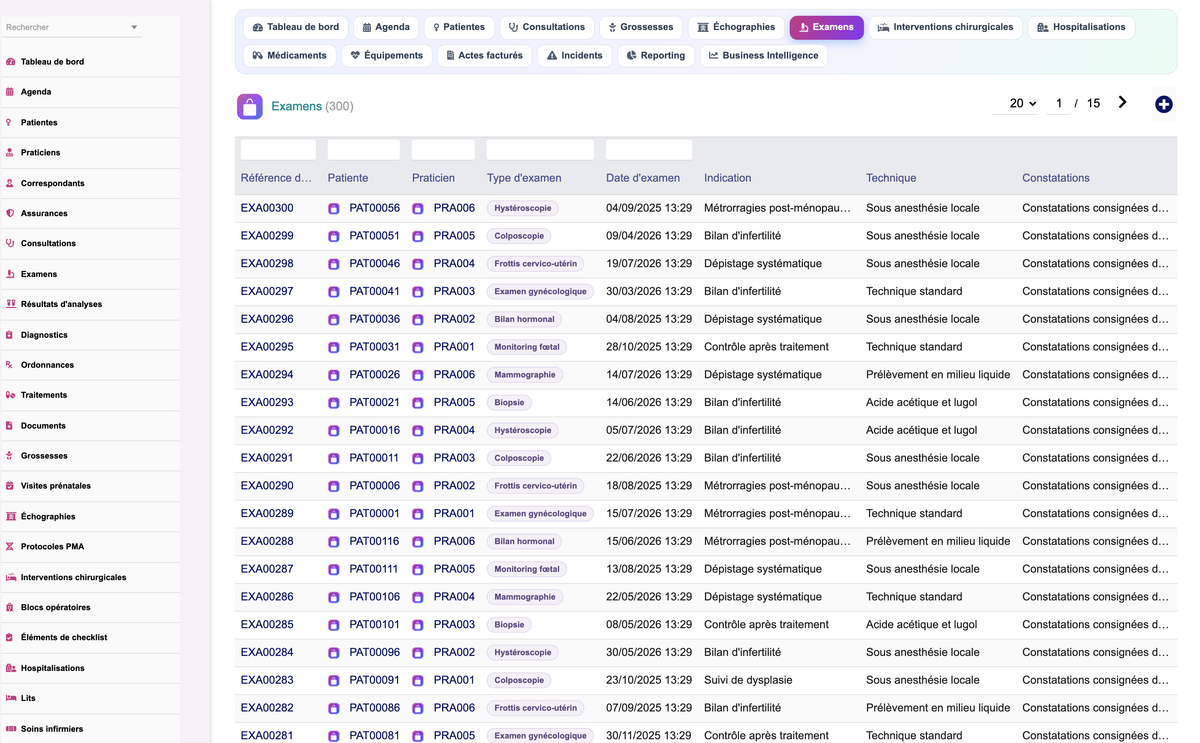The height and width of the screenshot is (743, 1200).
Task: Click the Incidents warning icon in top tabs
Action: 552,56
